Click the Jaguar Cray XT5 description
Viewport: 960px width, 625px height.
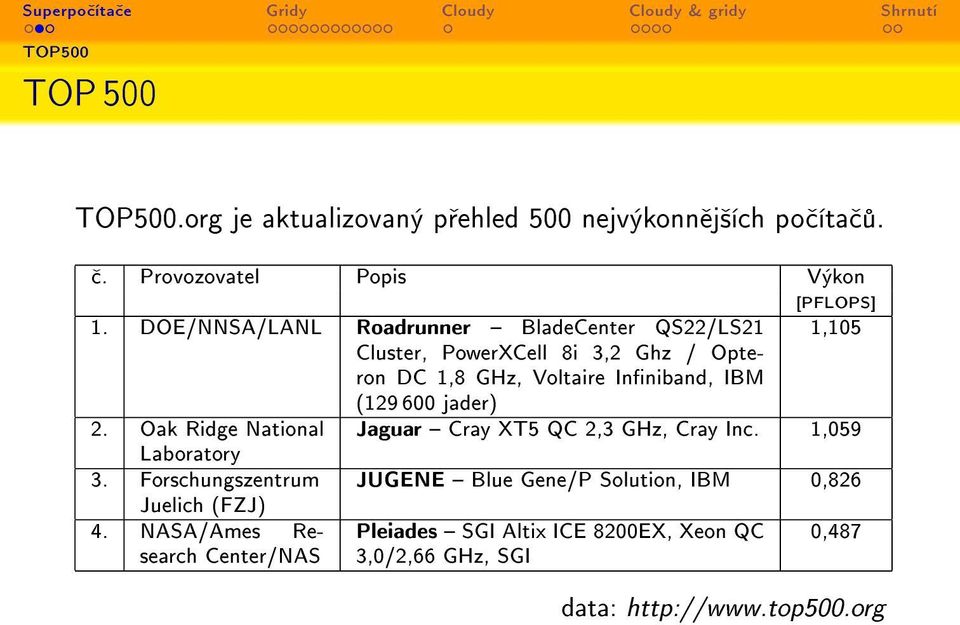pyautogui.click(x=557, y=430)
